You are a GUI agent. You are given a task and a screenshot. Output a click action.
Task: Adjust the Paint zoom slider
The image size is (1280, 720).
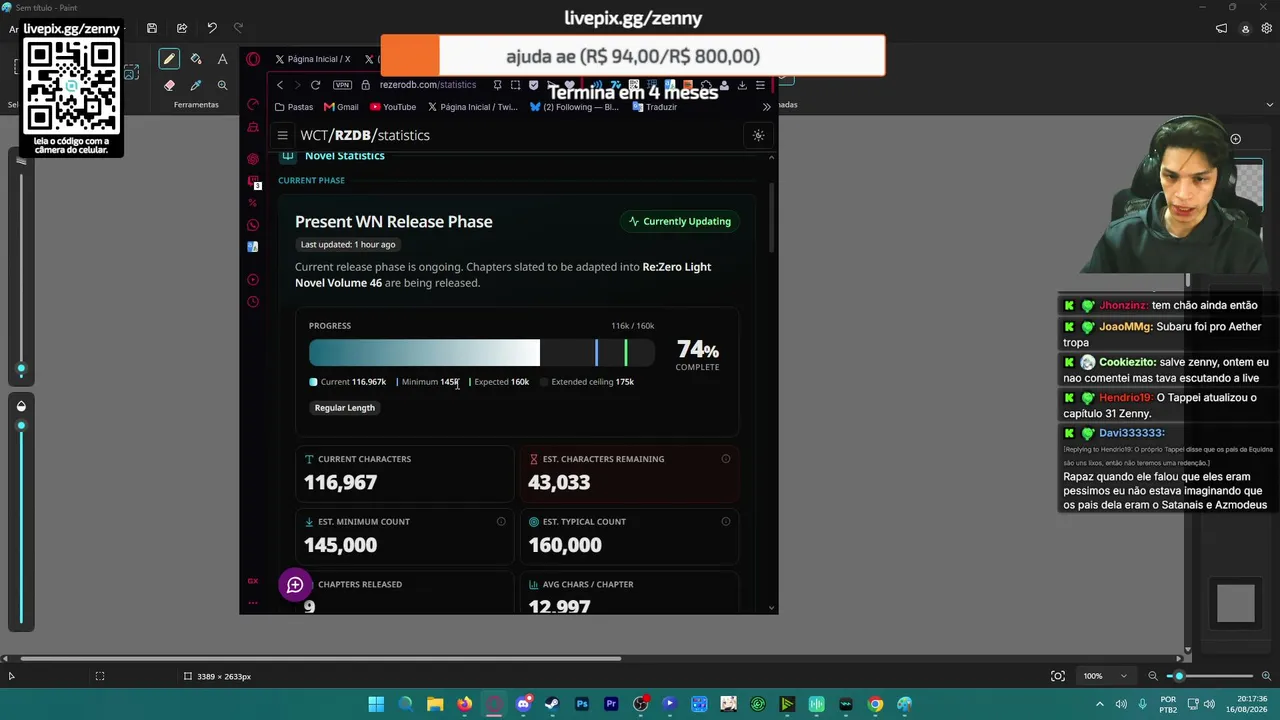[1210, 676]
